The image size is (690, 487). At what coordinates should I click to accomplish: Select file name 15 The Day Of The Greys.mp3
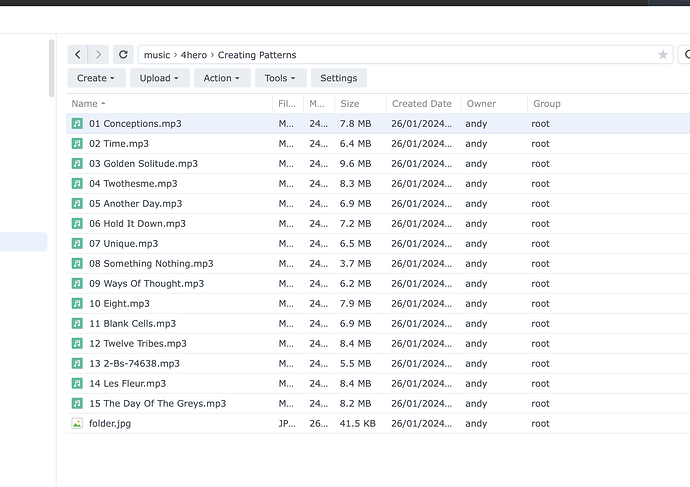point(158,404)
